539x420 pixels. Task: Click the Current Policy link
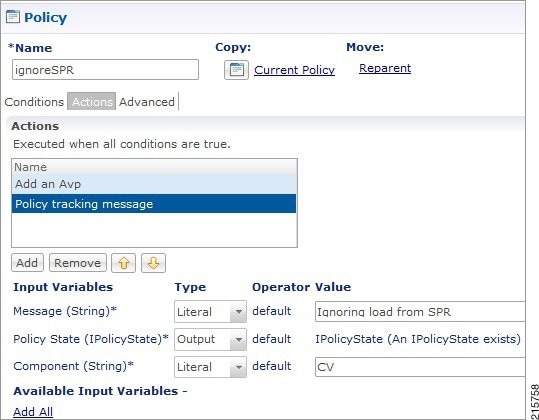(295, 70)
